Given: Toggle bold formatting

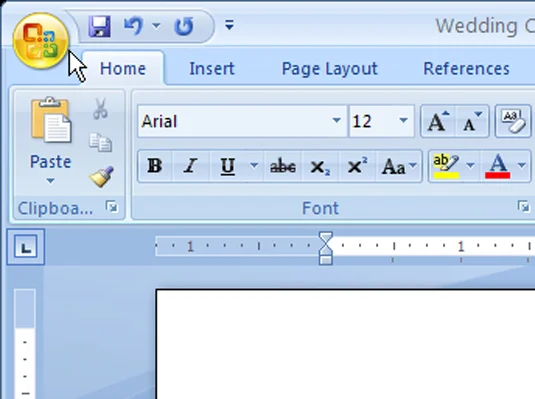Looking at the screenshot, I should click(155, 166).
